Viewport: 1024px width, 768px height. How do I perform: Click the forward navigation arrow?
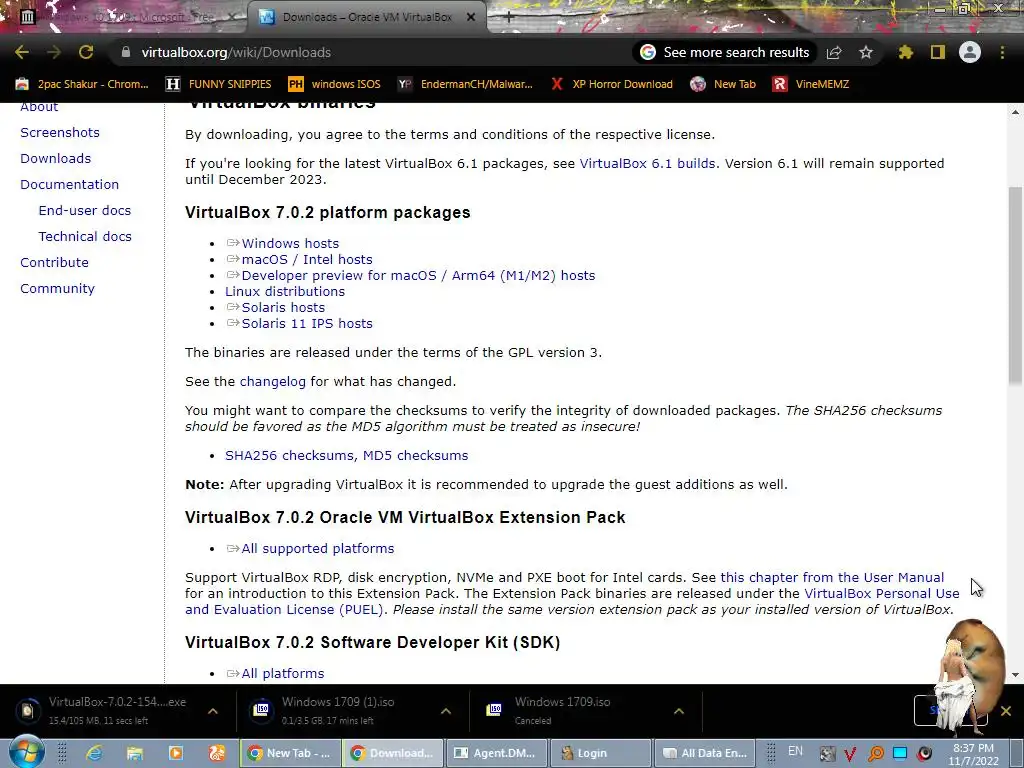[x=54, y=52]
